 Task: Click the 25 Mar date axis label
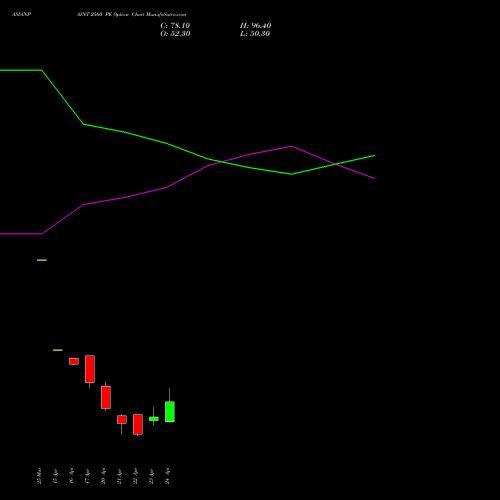click(39, 476)
